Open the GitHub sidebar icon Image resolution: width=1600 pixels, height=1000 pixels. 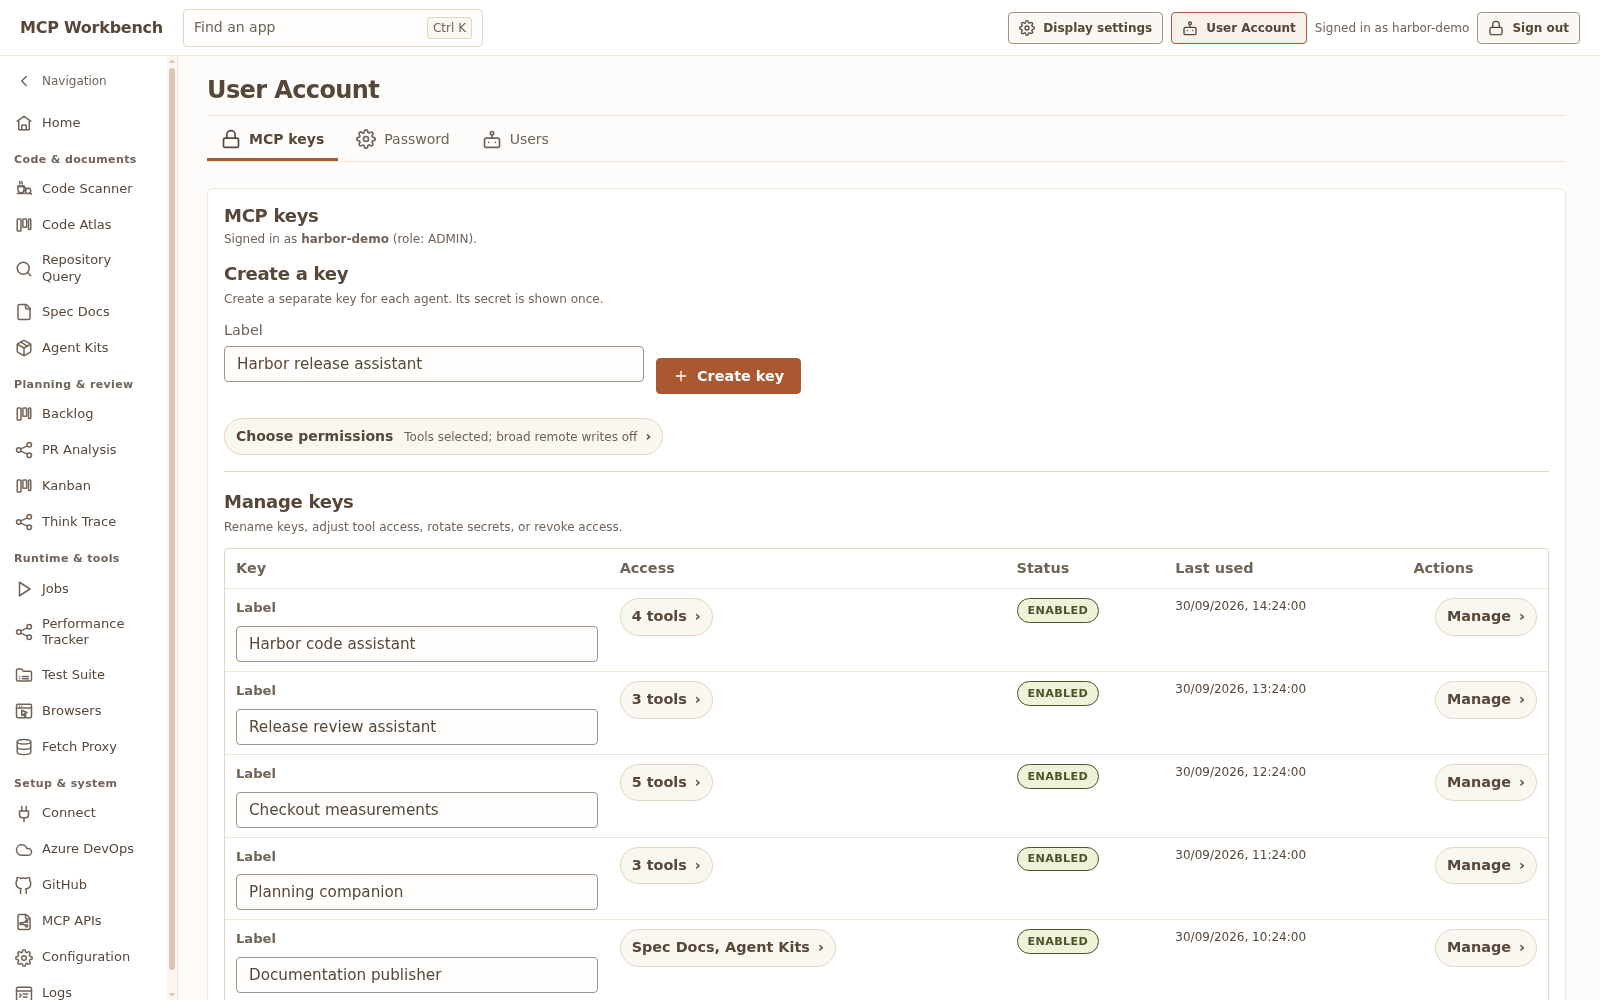tap(24, 885)
